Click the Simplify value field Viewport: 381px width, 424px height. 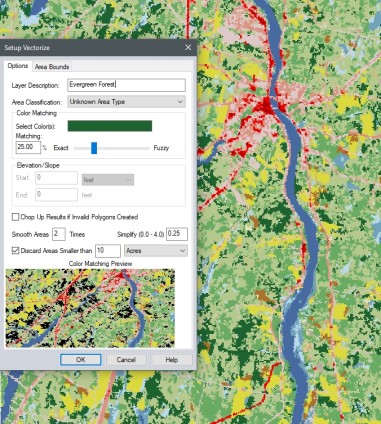coord(177,234)
